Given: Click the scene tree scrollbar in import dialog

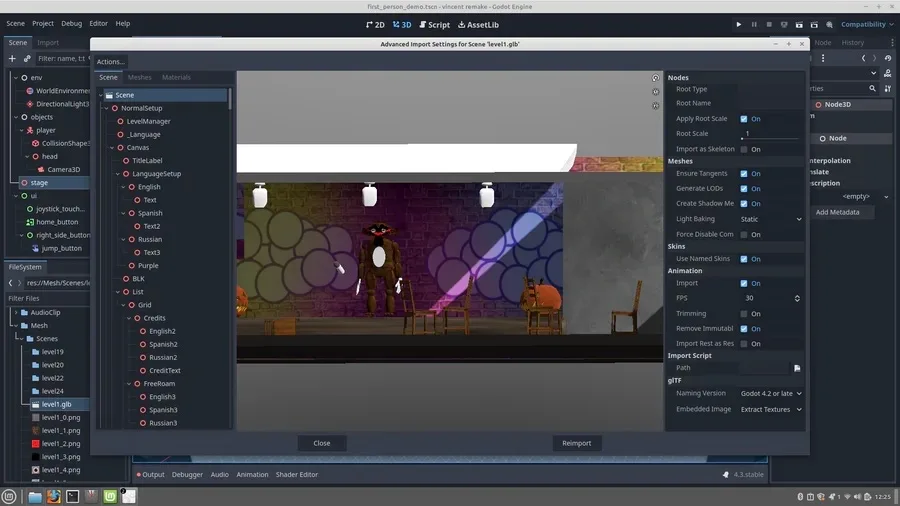Looking at the screenshot, I should (x=230, y=99).
